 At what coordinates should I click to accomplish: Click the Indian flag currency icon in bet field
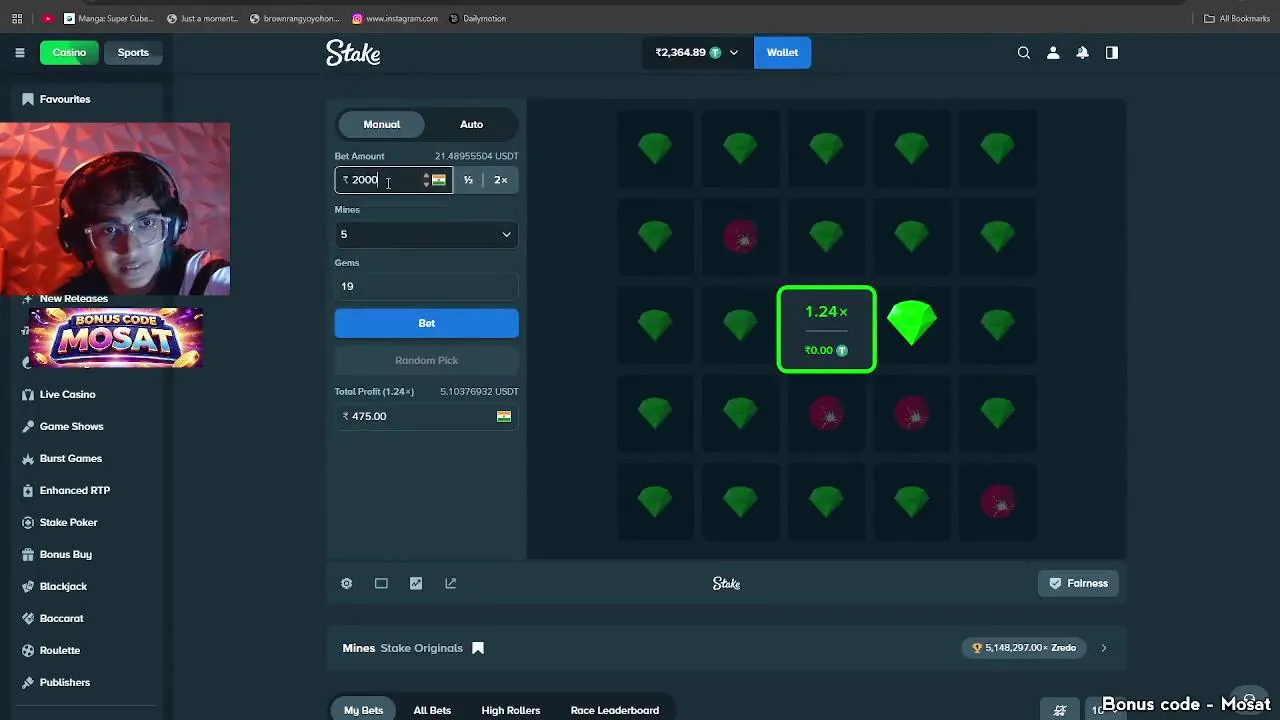(439, 180)
